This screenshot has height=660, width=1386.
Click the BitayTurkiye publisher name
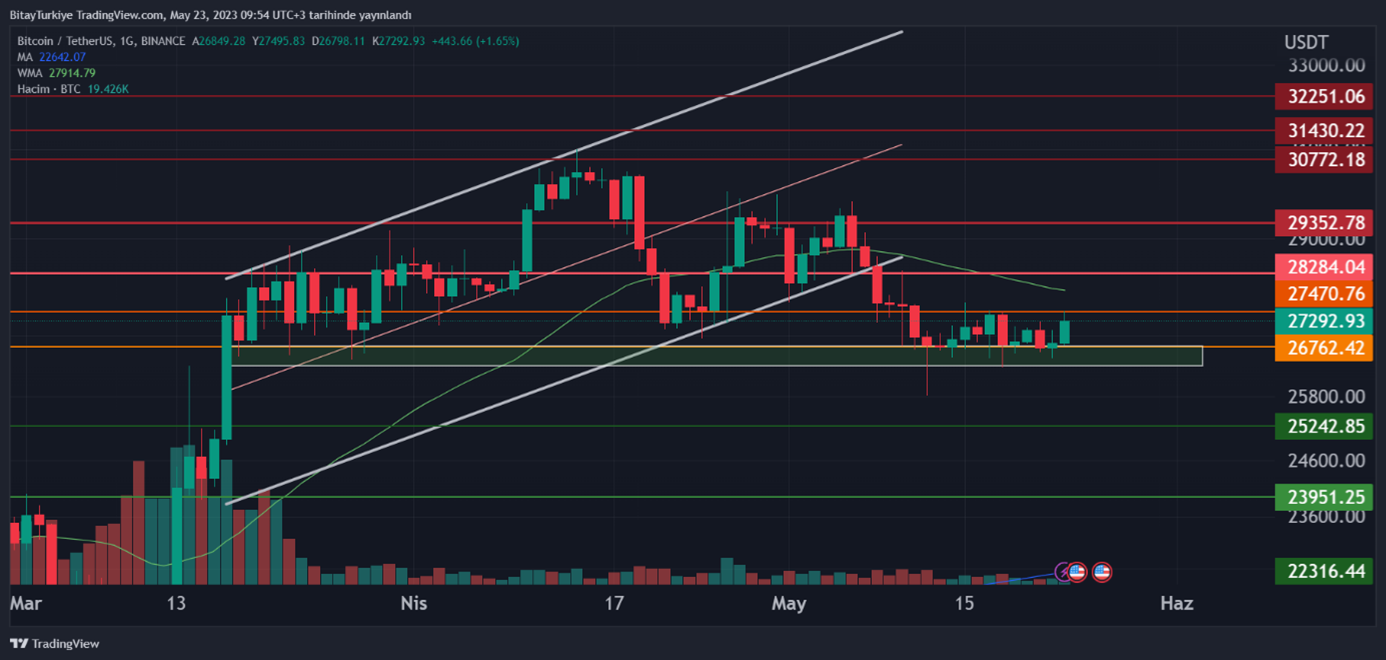(x=46, y=15)
